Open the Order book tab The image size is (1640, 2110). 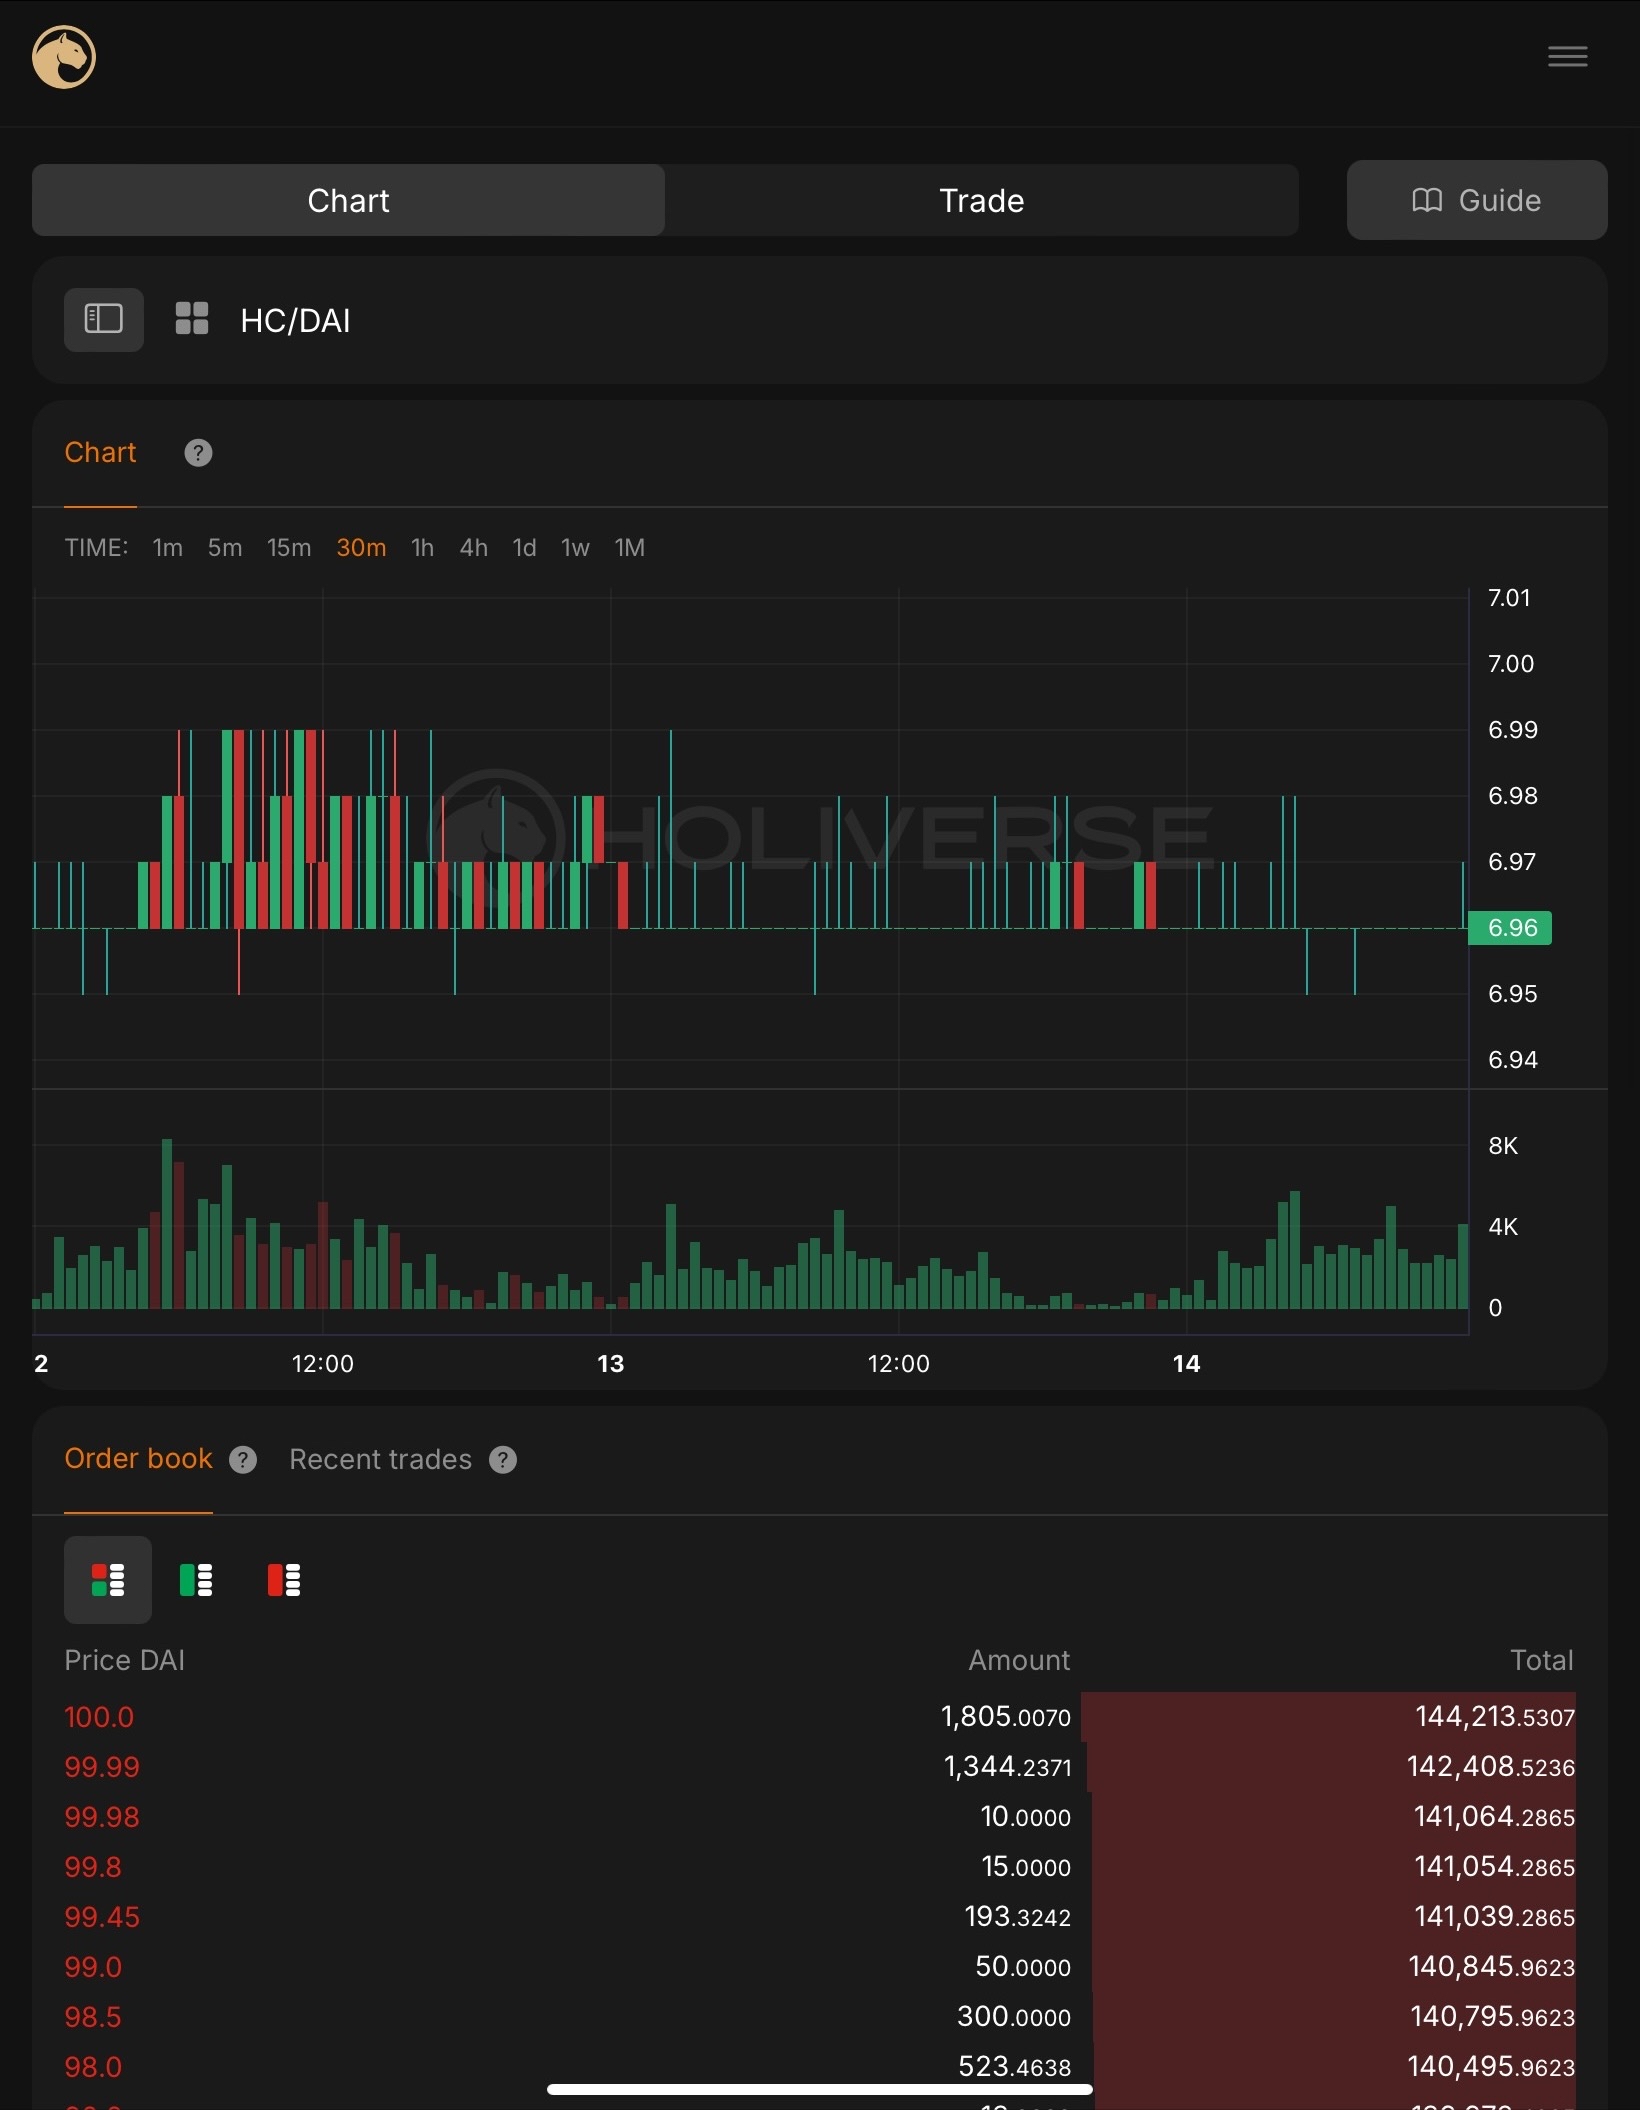tap(138, 1459)
